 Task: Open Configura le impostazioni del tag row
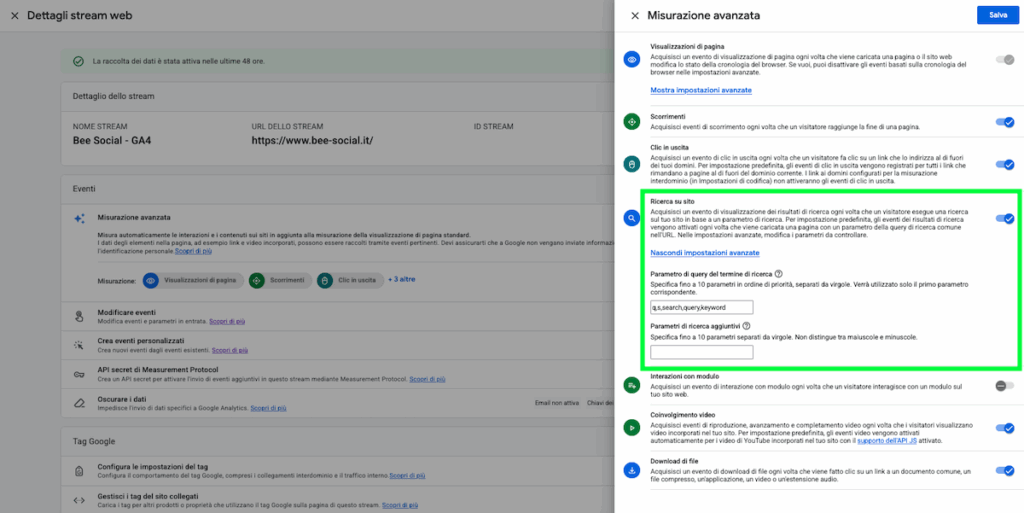(x=340, y=471)
